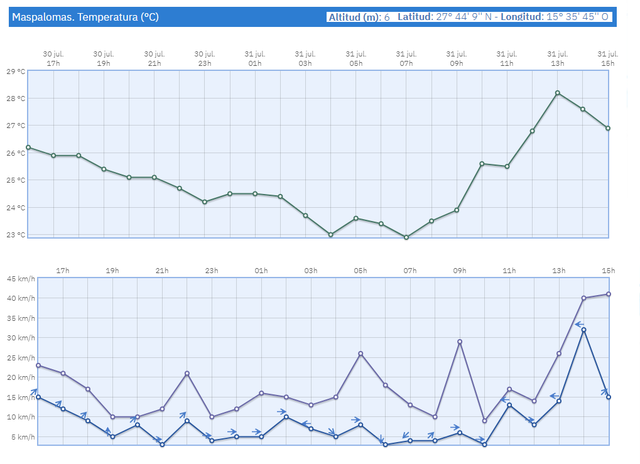
Task: Click the 31 jul. 03h time label
Action: click(305, 58)
